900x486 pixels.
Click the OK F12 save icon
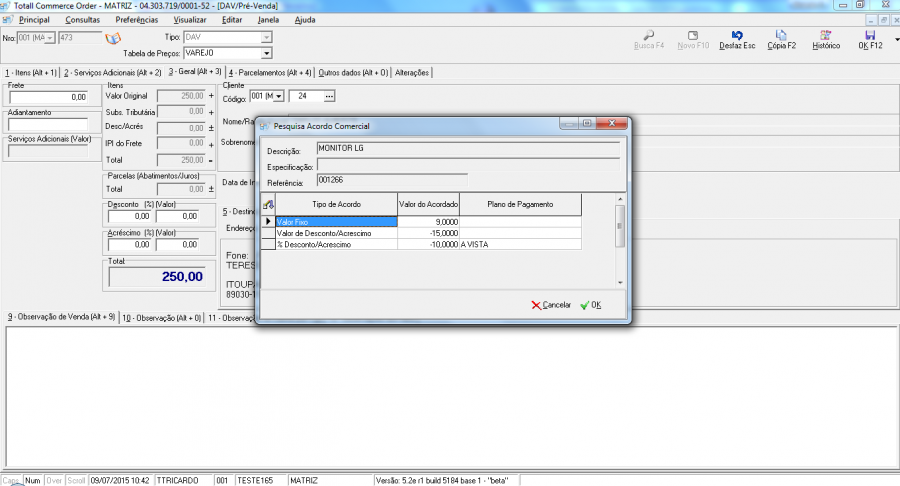pyautogui.click(x=870, y=35)
